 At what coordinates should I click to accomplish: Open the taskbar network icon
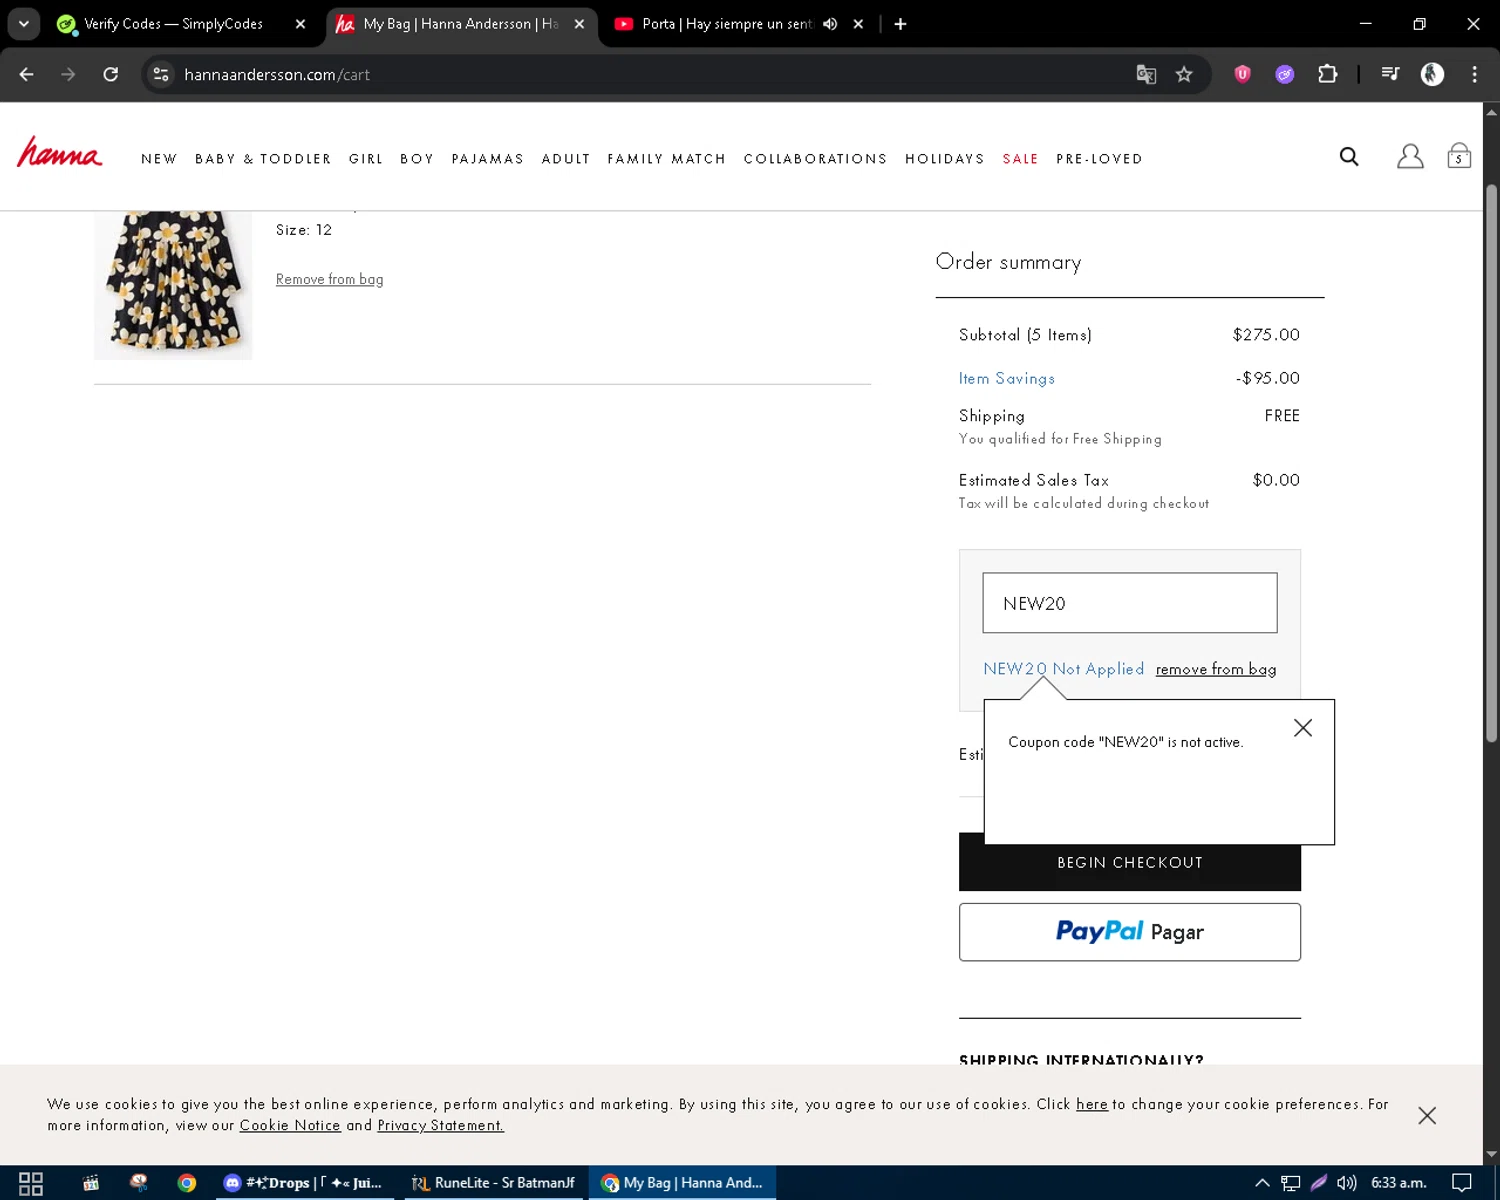pos(1291,1183)
